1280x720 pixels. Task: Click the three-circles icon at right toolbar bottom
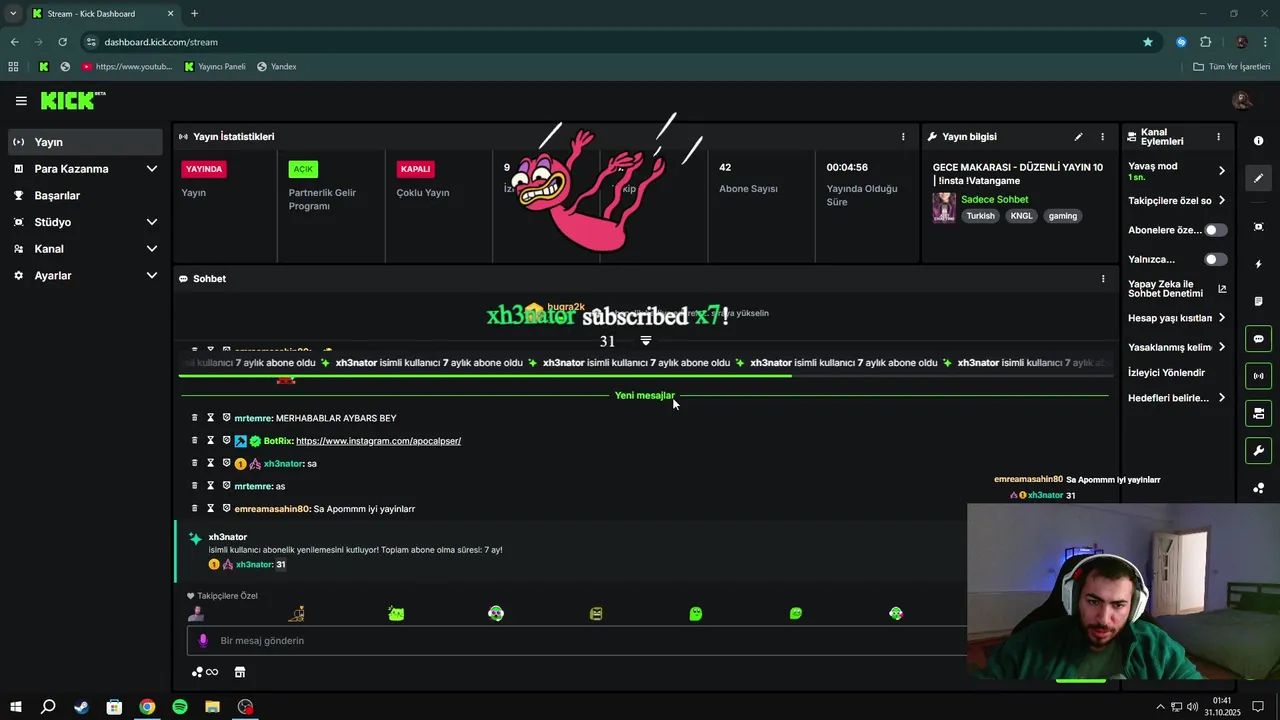click(1258, 488)
